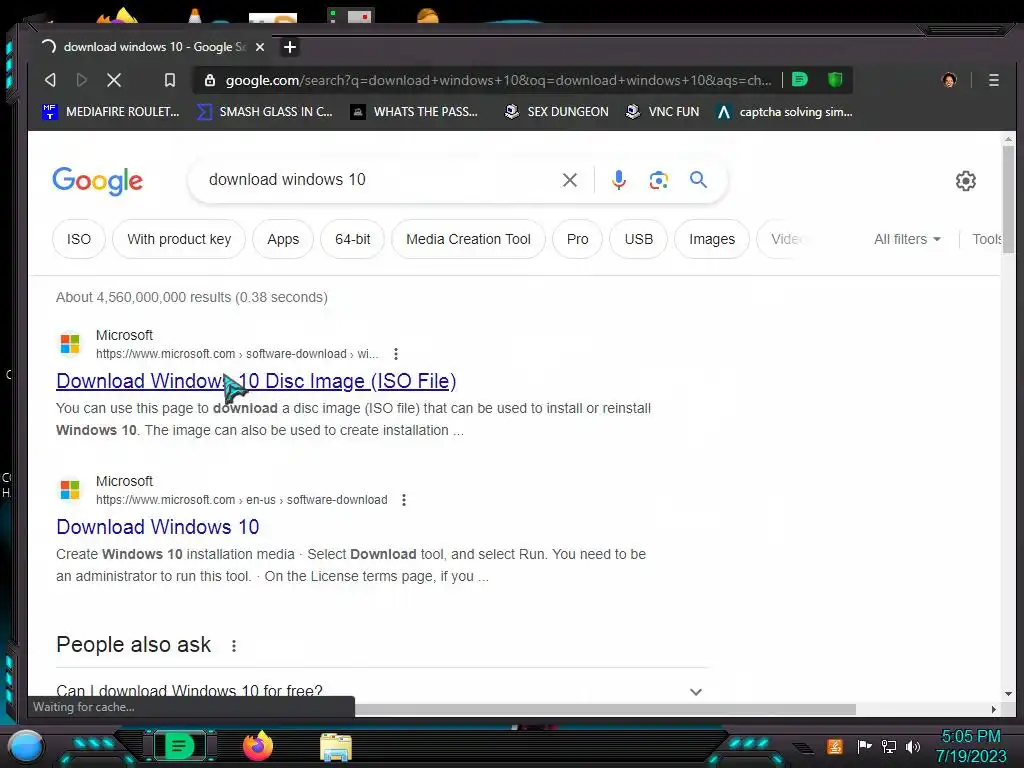This screenshot has height=768, width=1024.
Task: Clear the Google search box text
Action: pos(569,180)
